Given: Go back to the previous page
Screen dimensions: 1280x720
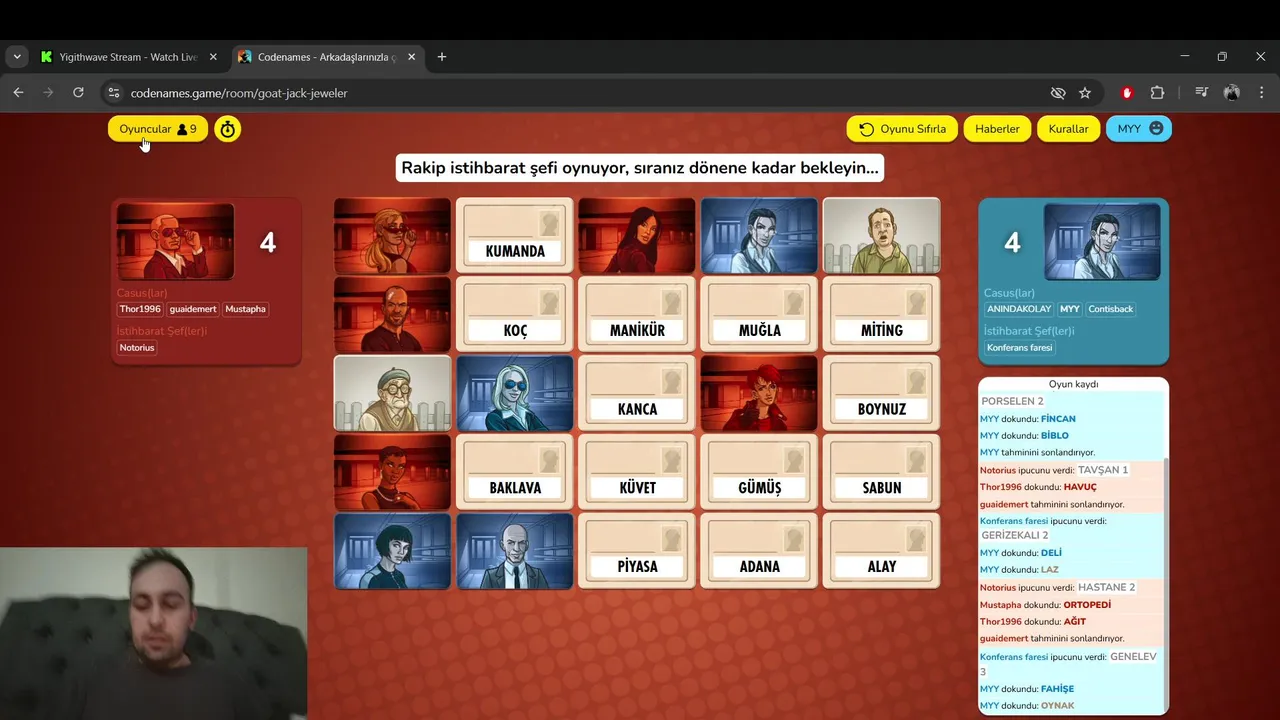Looking at the screenshot, I should point(18,93).
